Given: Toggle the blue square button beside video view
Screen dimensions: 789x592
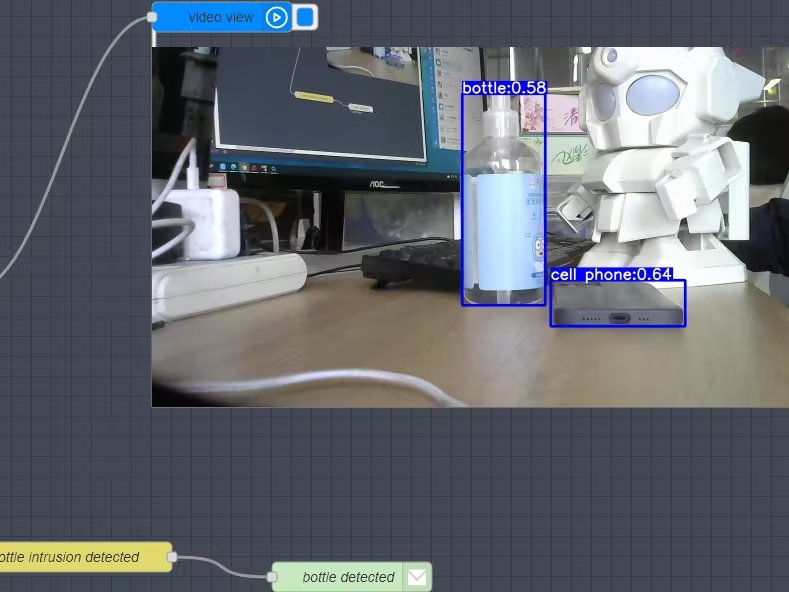Looking at the screenshot, I should coord(306,17).
